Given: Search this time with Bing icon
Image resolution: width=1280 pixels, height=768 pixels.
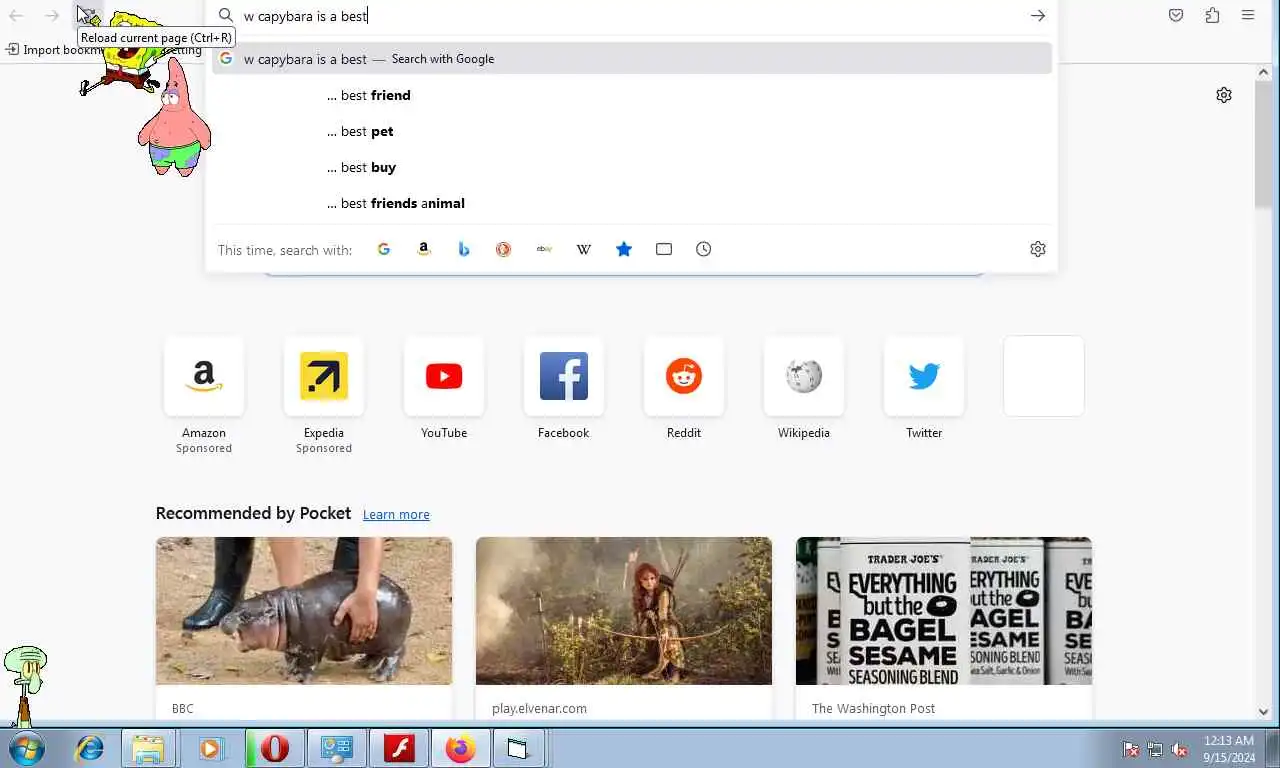Looking at the screenshot, I should [x=464, y=249].
